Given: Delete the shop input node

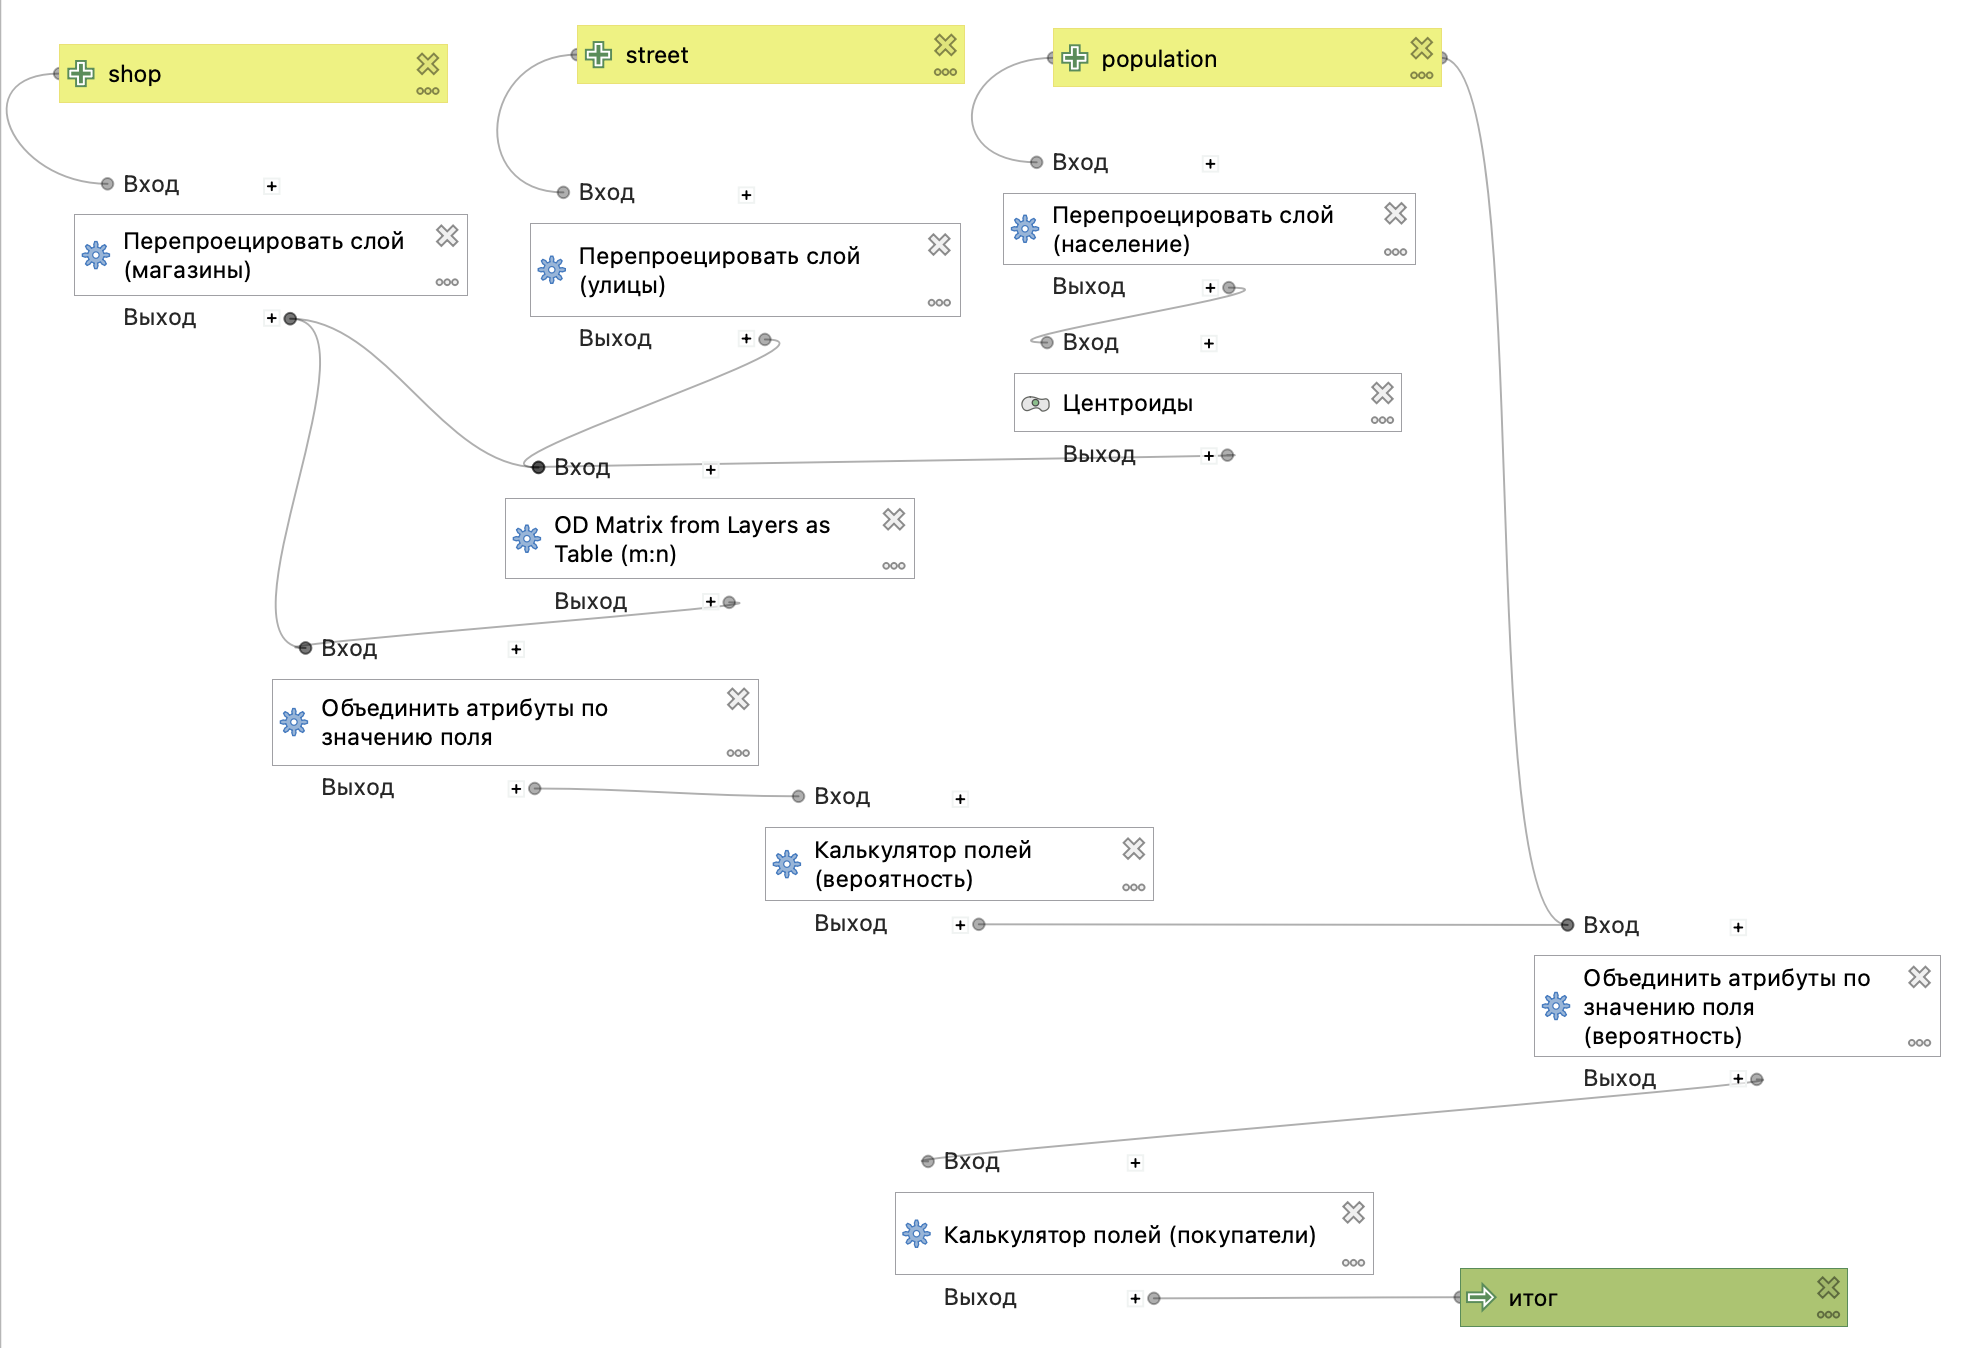Looking at the screenshot, I should click(x=428, y=64).
